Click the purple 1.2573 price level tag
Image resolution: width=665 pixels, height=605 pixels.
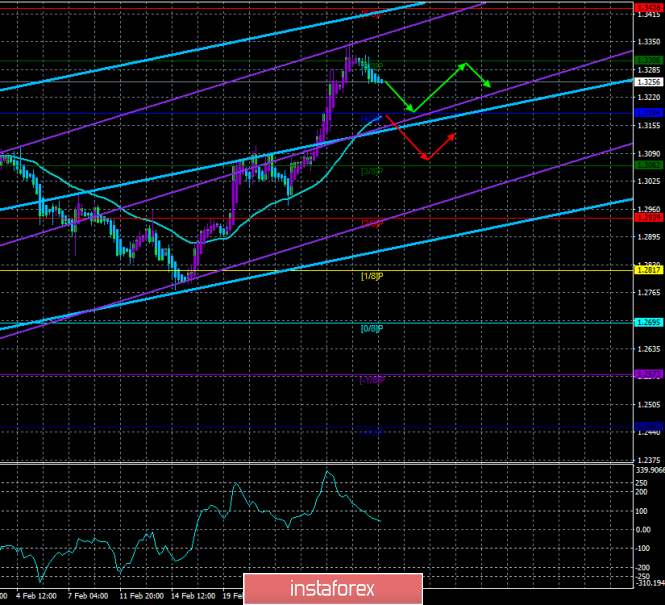coord(649,374)
